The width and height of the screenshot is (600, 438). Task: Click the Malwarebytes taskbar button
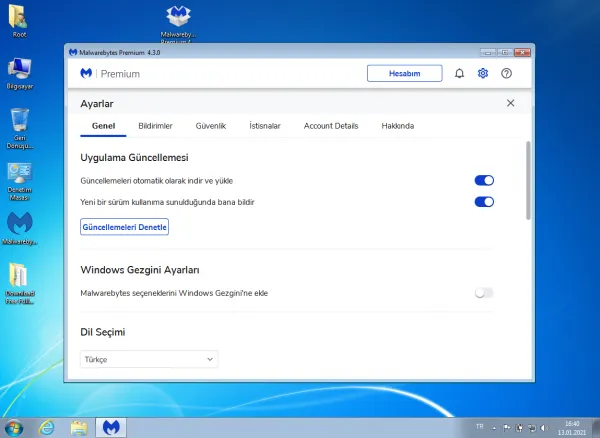click(x=111, y=427)
